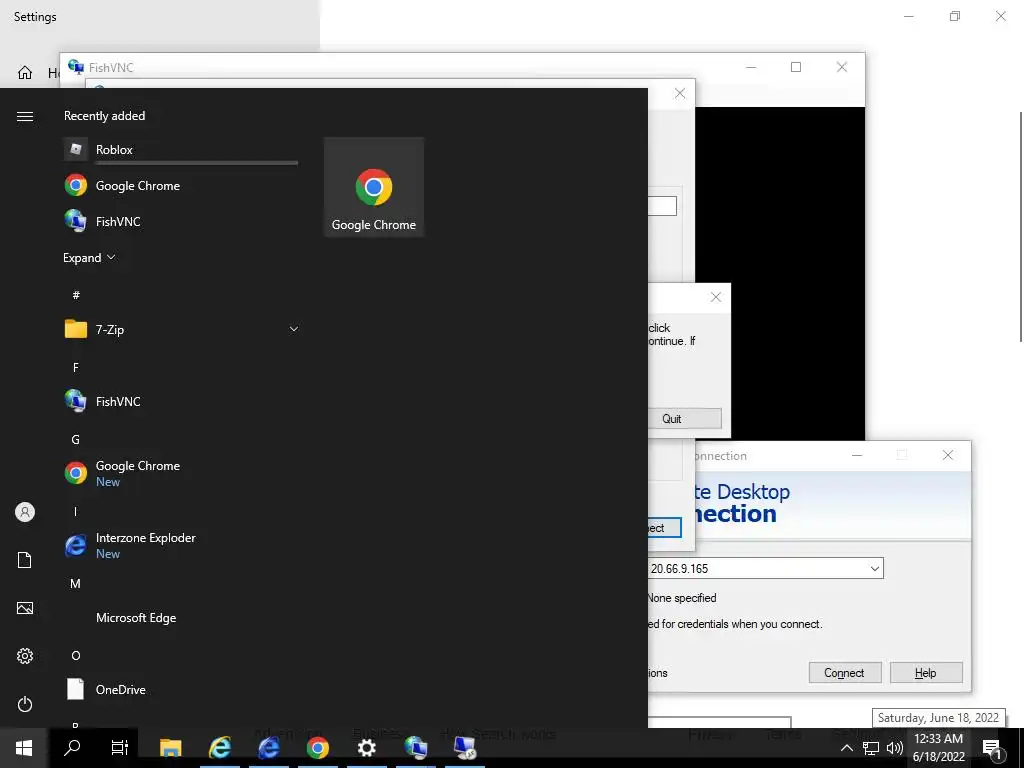The image size is (1024, 768).
Task: Open OneDrive from app list
Action: click(181, 689)
